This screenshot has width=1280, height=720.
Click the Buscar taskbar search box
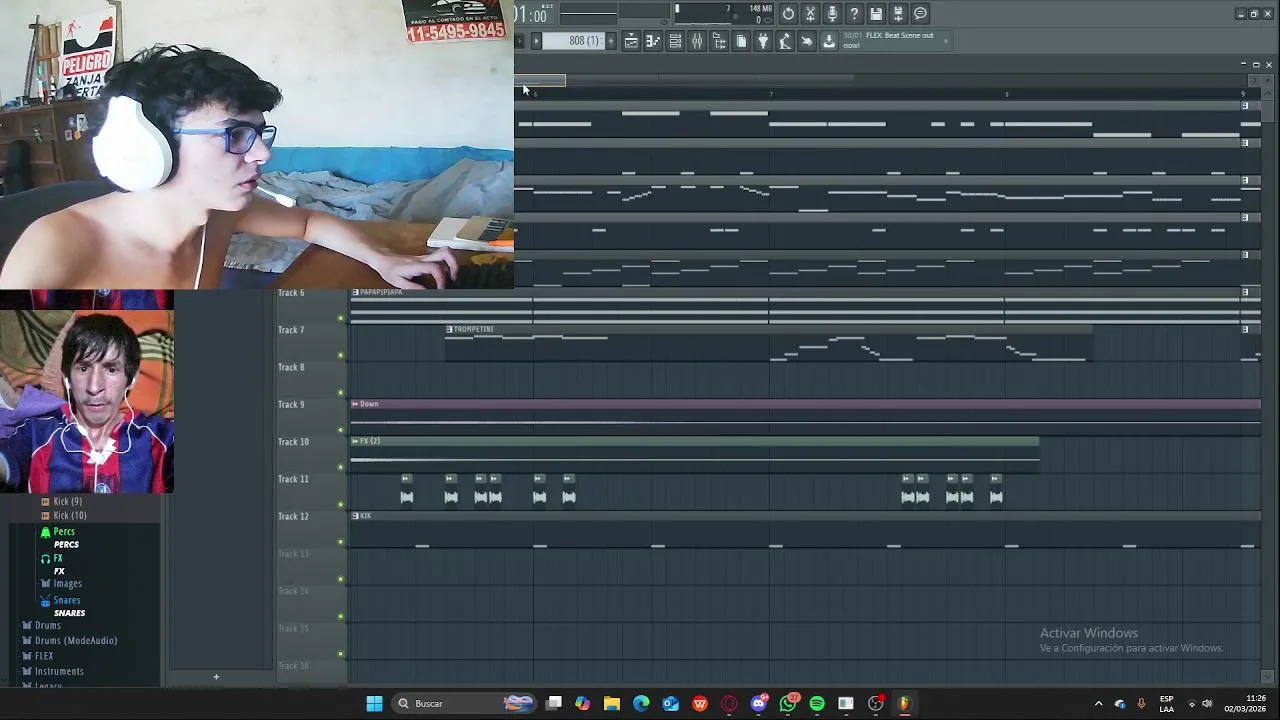point(465,703)
